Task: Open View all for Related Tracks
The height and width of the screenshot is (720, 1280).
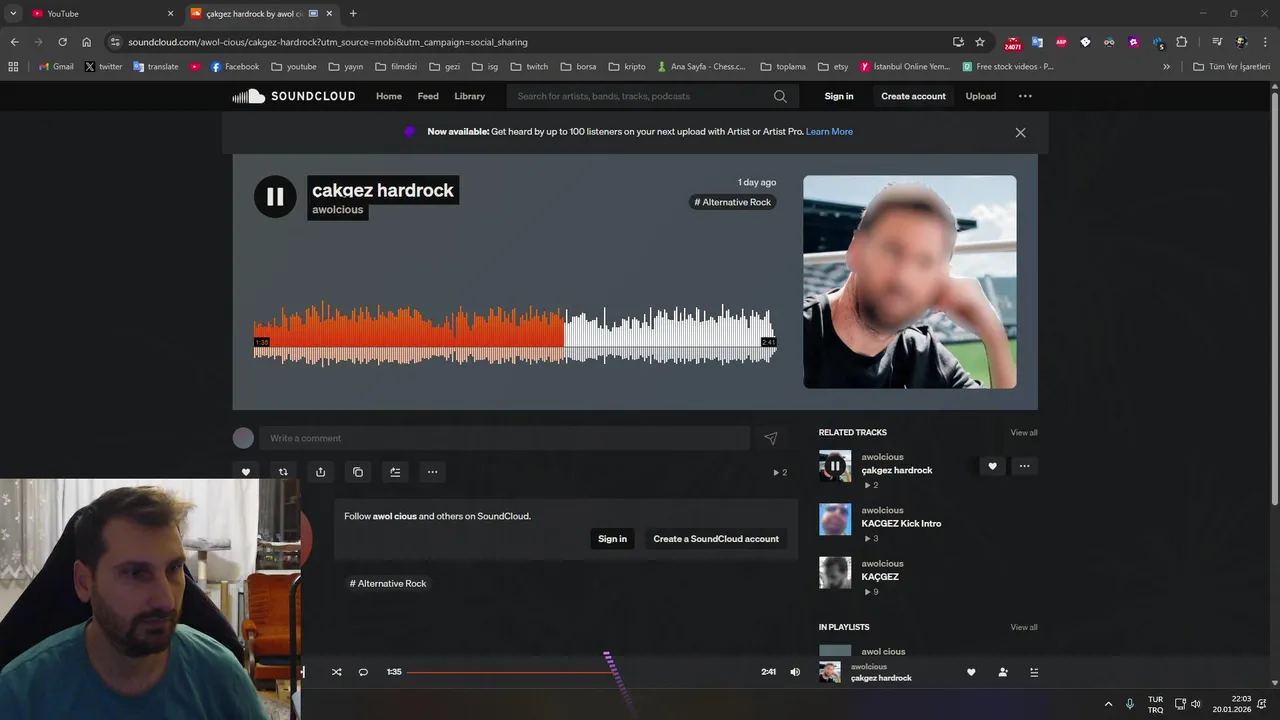Action: tap(1024, 433)
